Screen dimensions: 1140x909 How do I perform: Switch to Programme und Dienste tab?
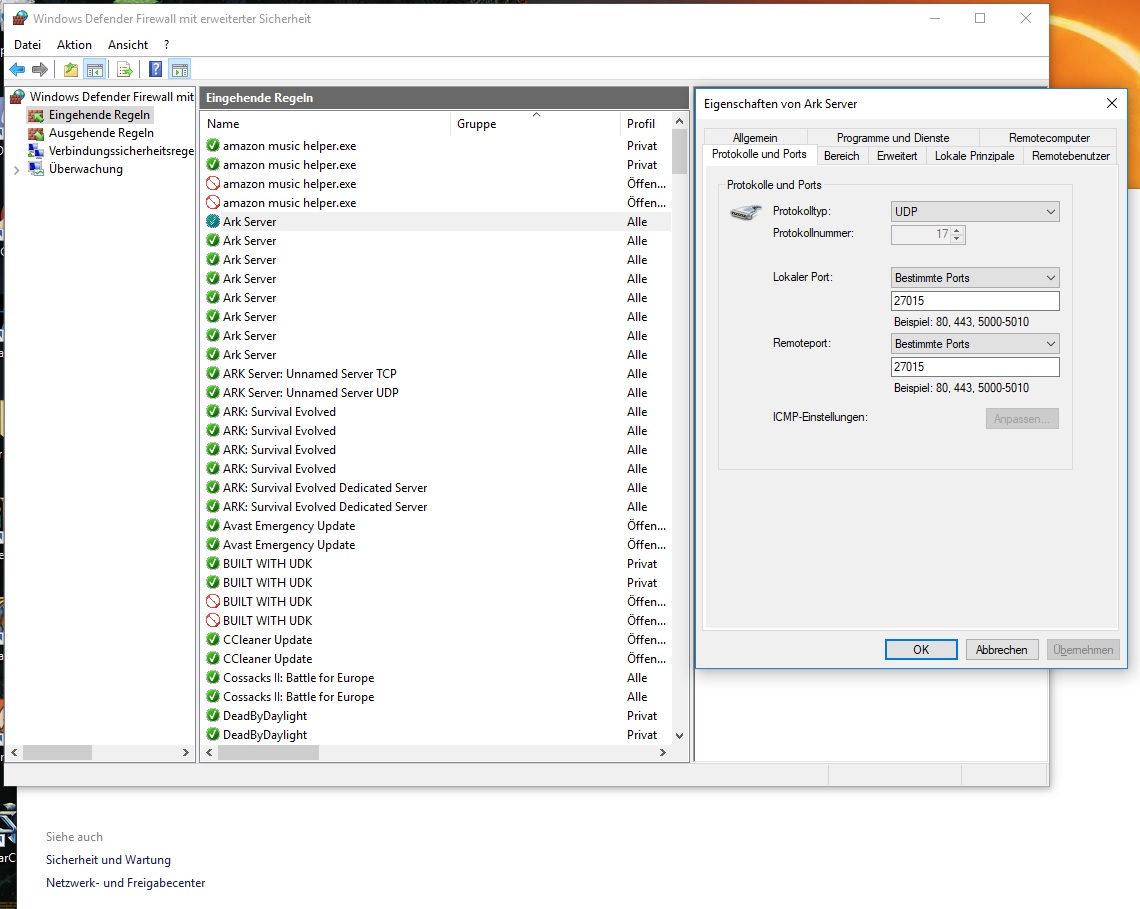(x=893, y=137)
